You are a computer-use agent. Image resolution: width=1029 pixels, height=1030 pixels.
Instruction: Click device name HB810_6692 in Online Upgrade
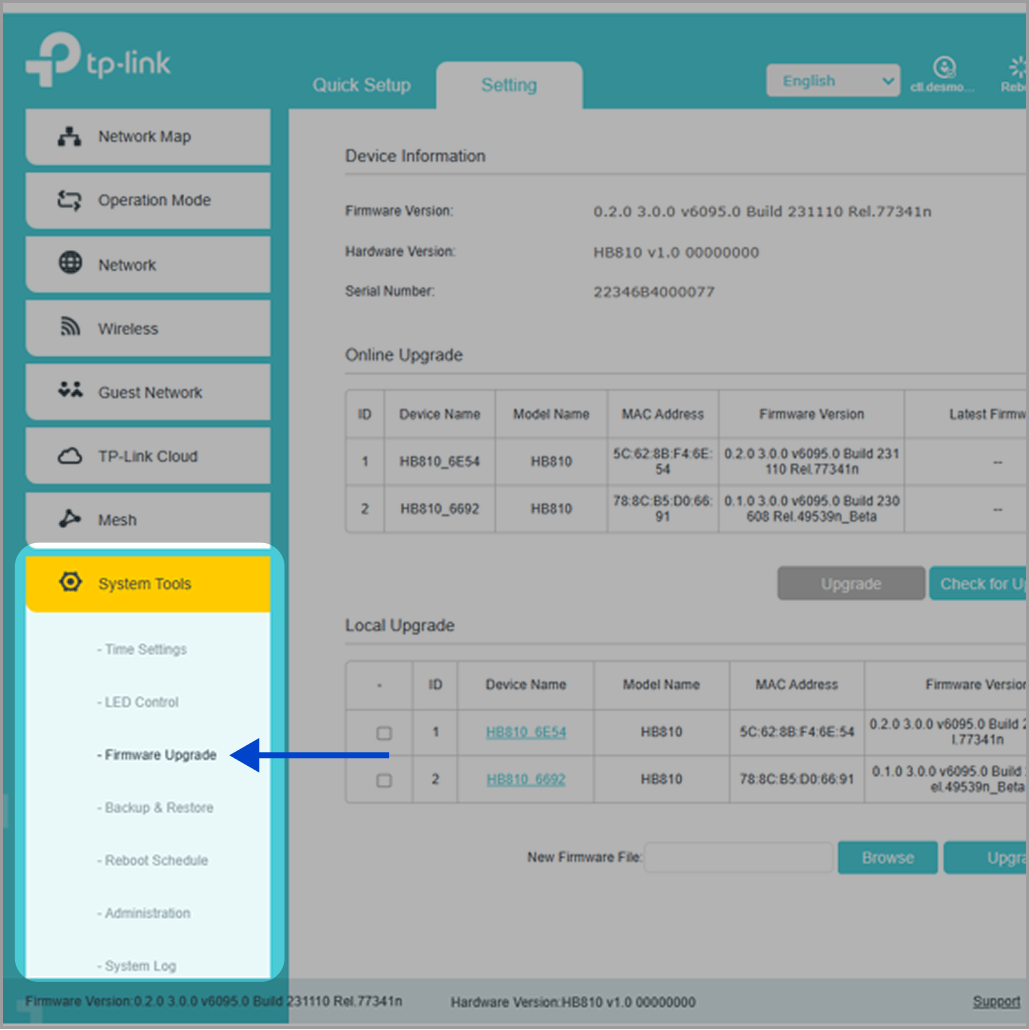click(440, 508)
